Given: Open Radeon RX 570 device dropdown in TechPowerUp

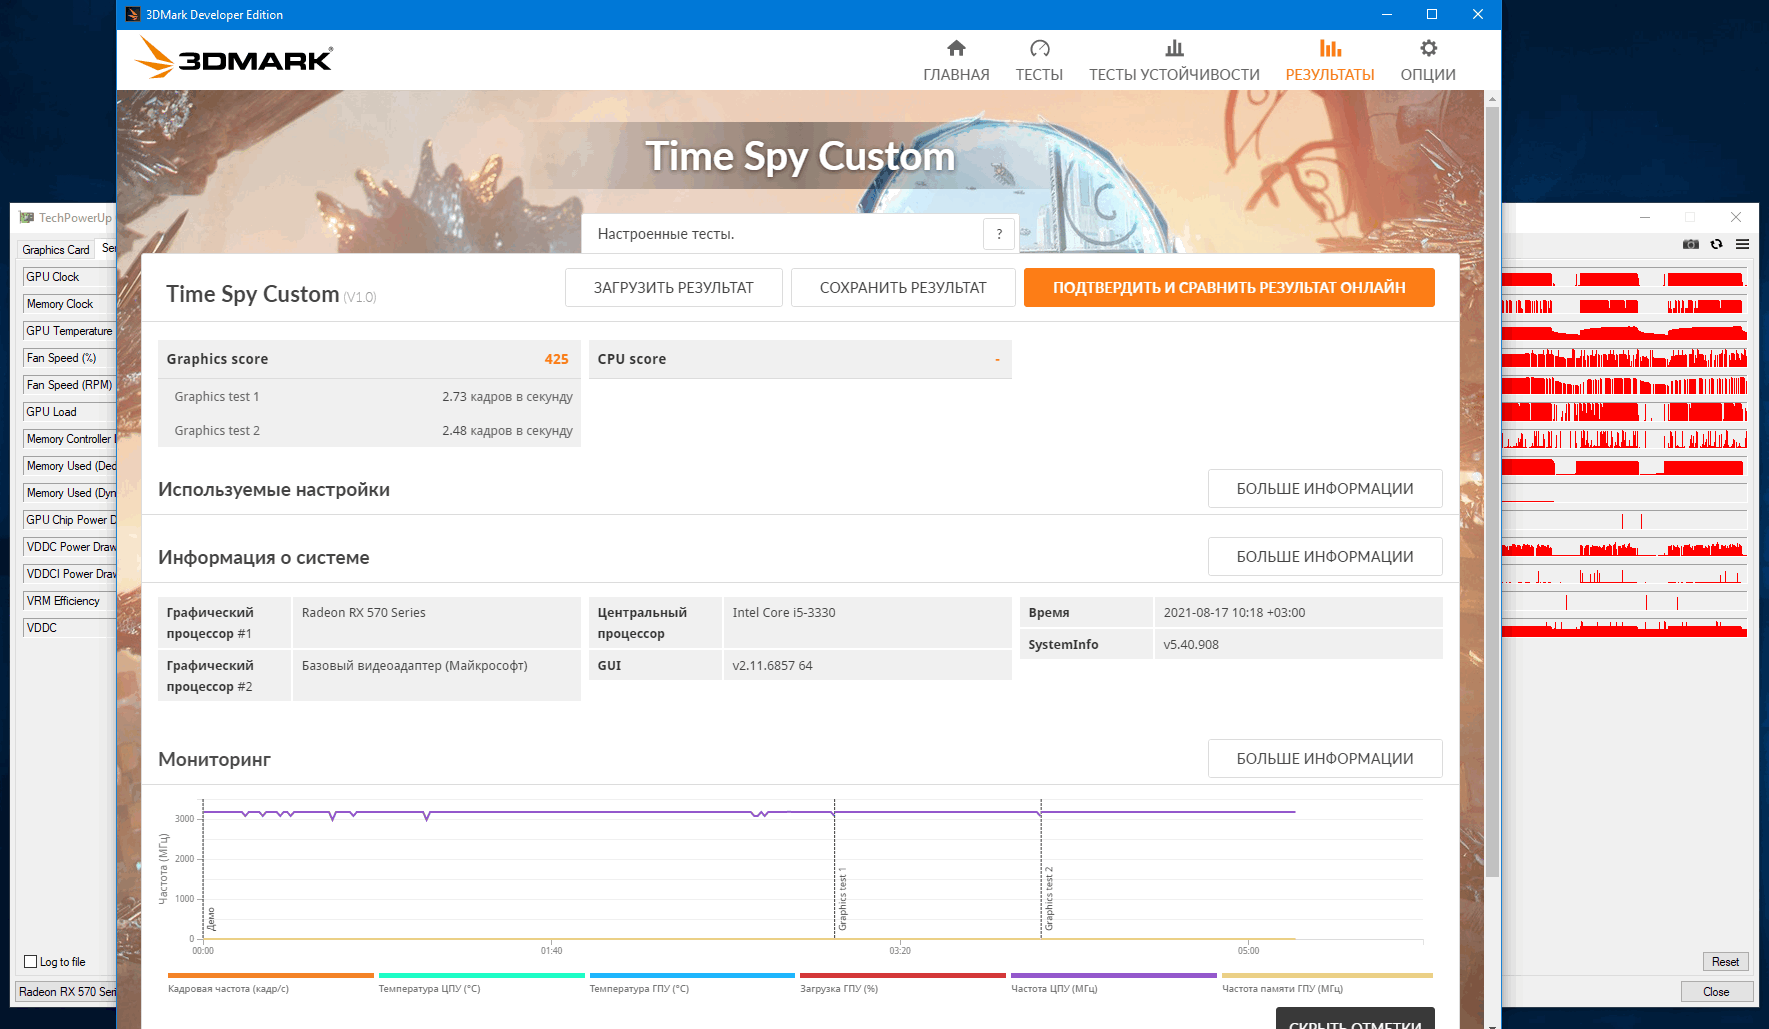Looking at the screenshot, I should click(66, 992).
